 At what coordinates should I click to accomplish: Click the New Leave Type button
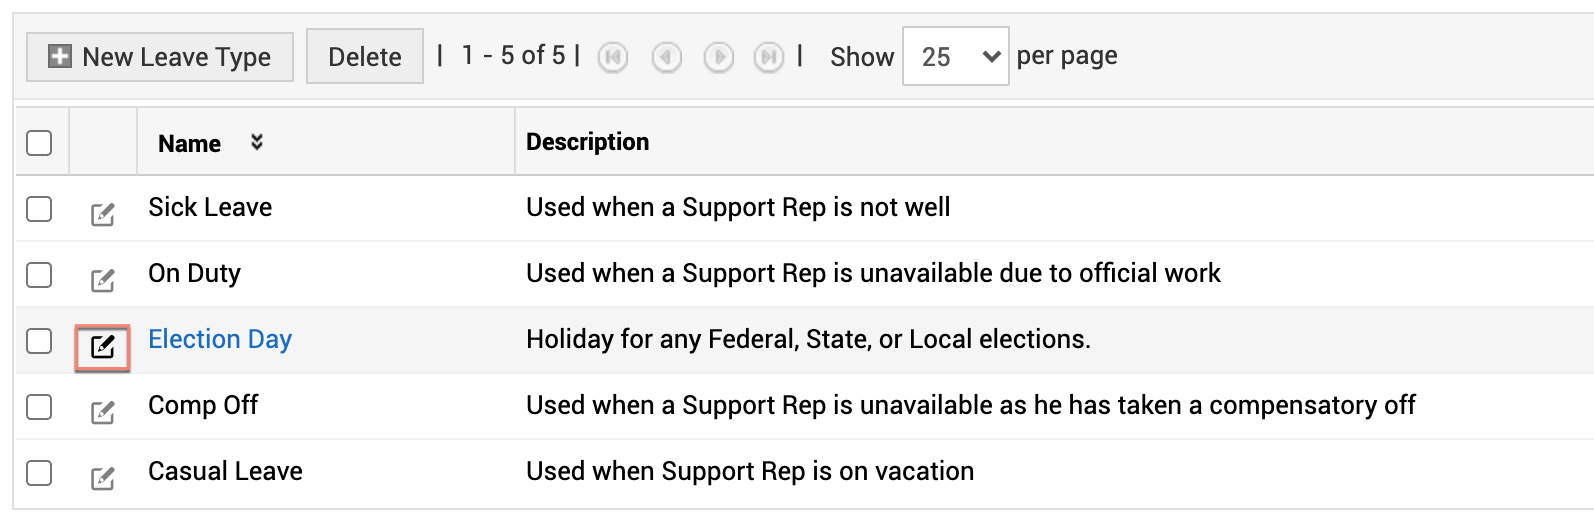(160, 57)
